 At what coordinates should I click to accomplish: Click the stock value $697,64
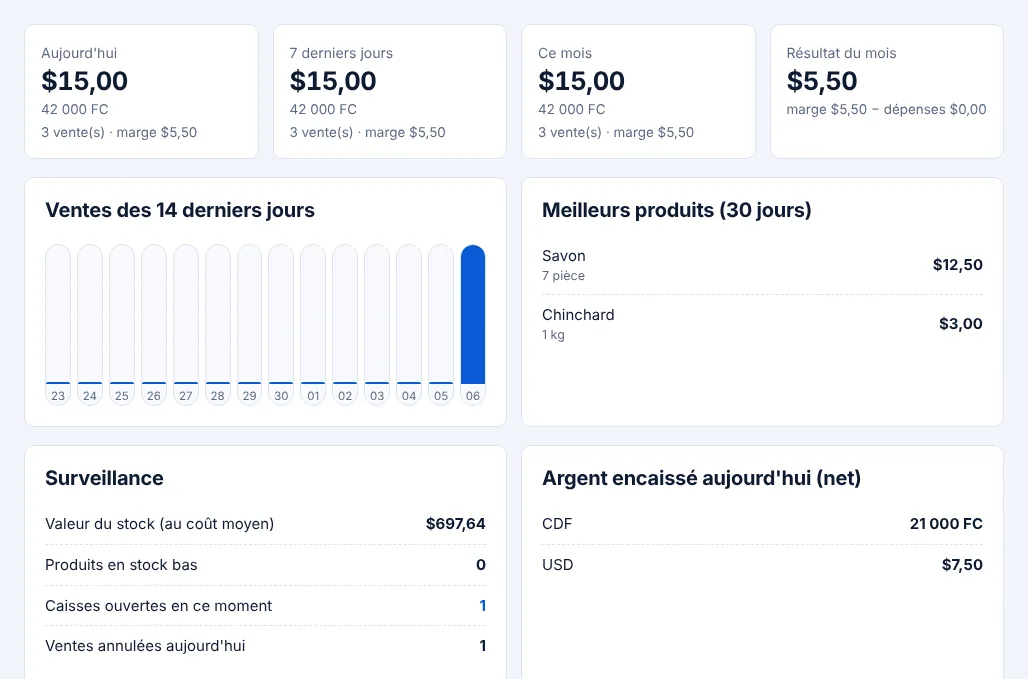pyautogui.click(x=456, y=524)
